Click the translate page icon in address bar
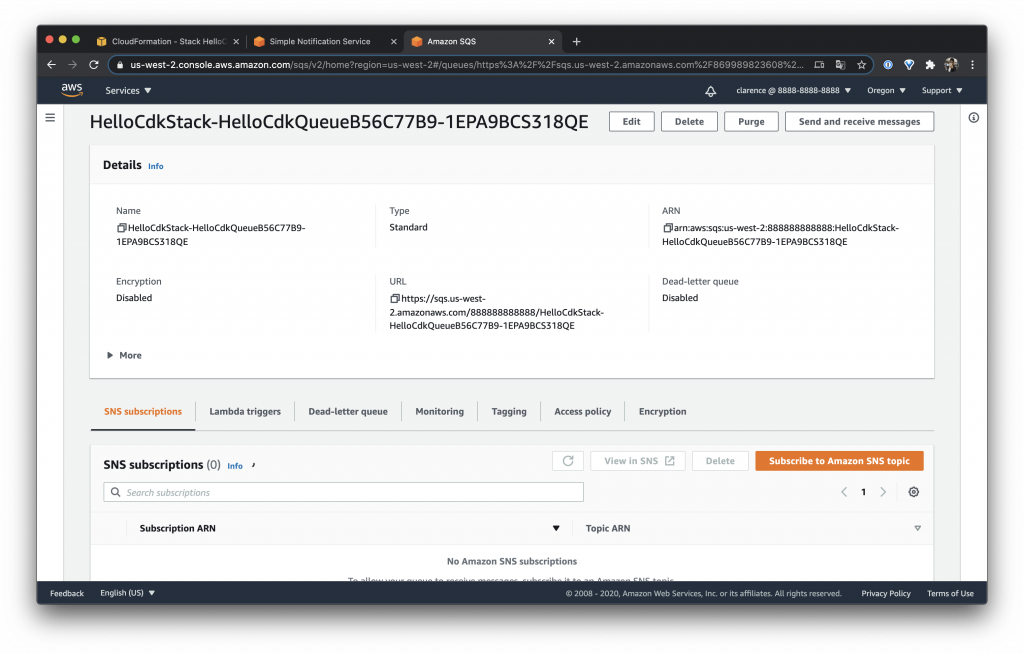Image resolution: width=1024 pixels, height=653 pixels. coord(840,65)
